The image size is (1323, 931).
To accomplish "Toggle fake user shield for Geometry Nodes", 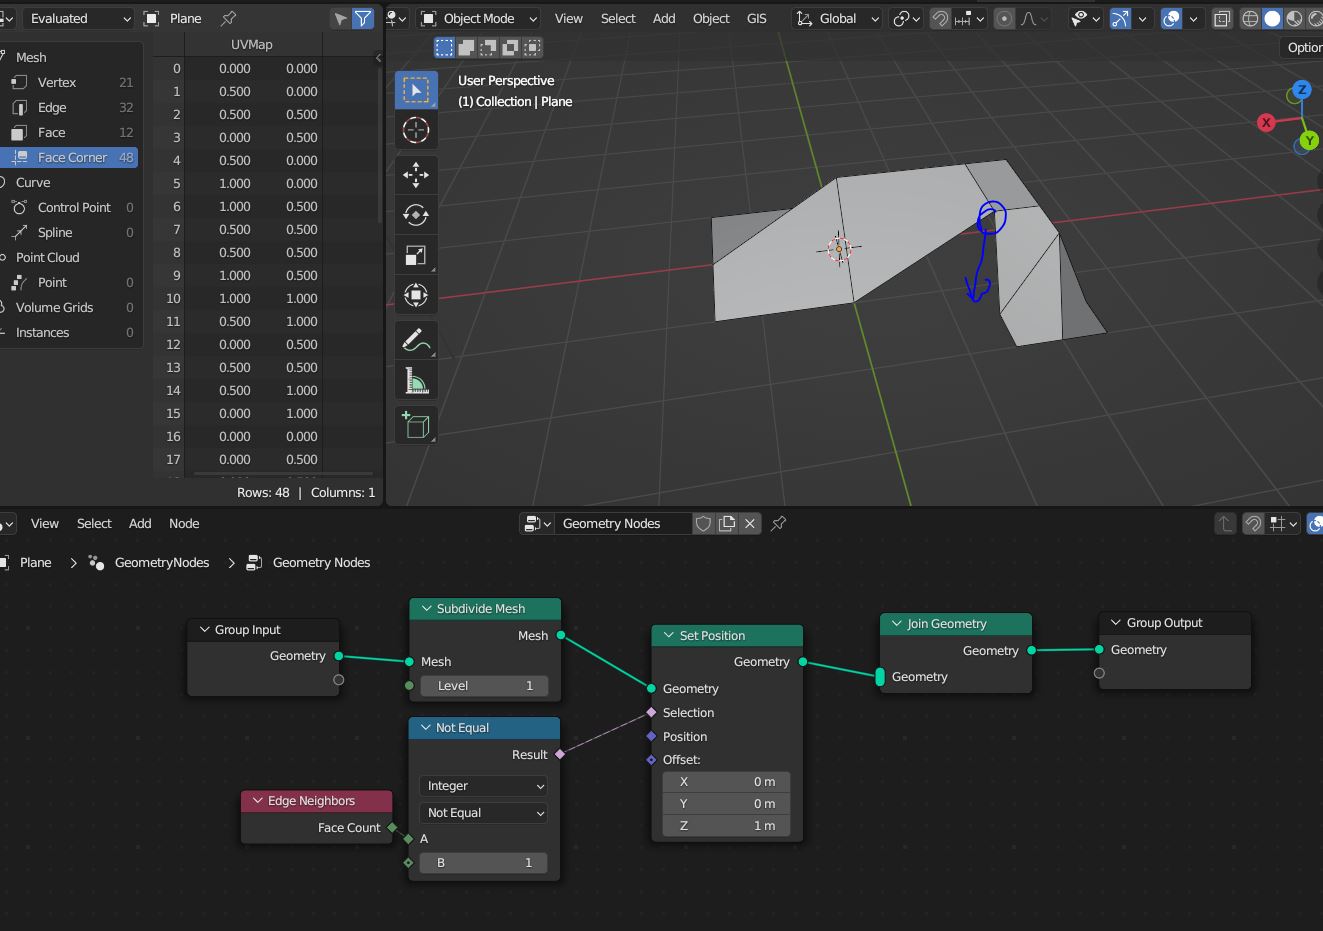I will [x=704, y=523].
